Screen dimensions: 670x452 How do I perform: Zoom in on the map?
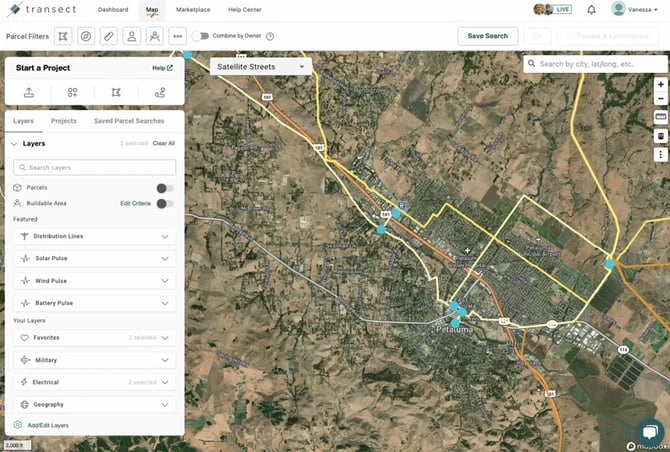click(660, 85)
